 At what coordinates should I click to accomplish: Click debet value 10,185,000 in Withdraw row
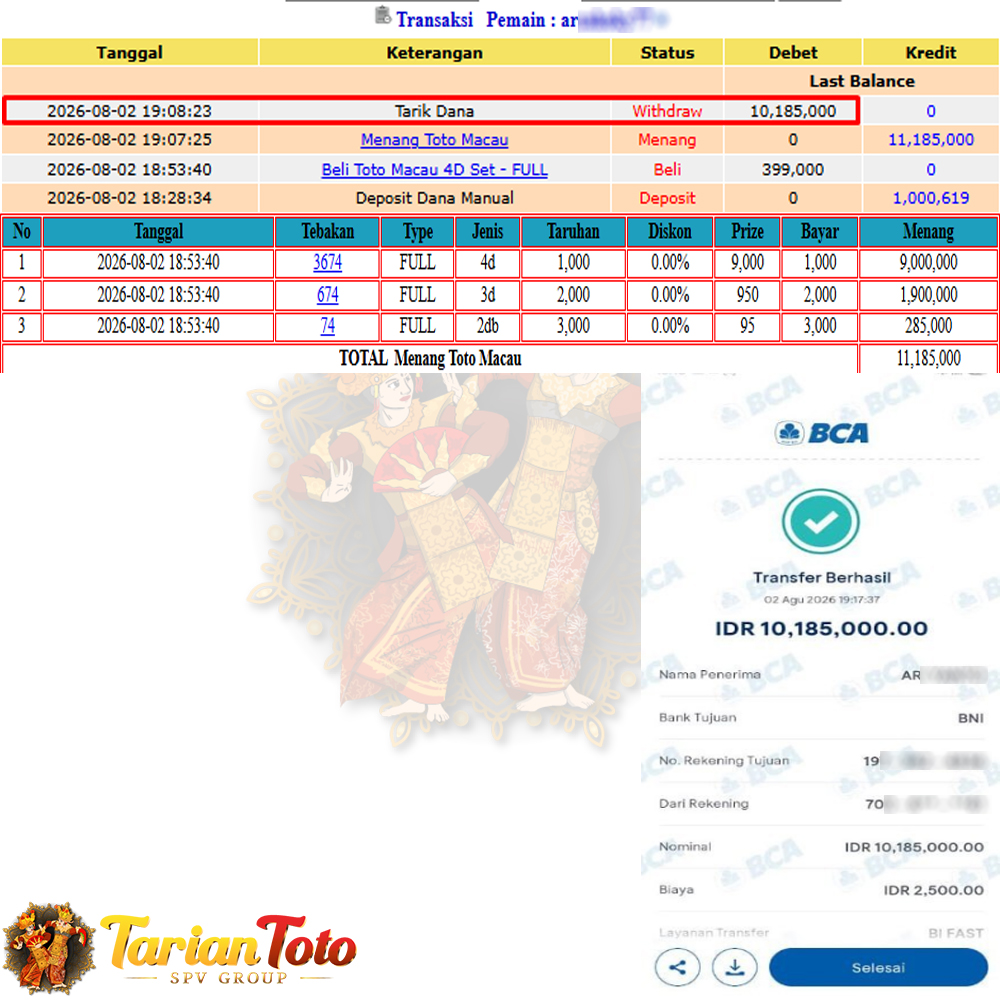(x=793, y=111)
